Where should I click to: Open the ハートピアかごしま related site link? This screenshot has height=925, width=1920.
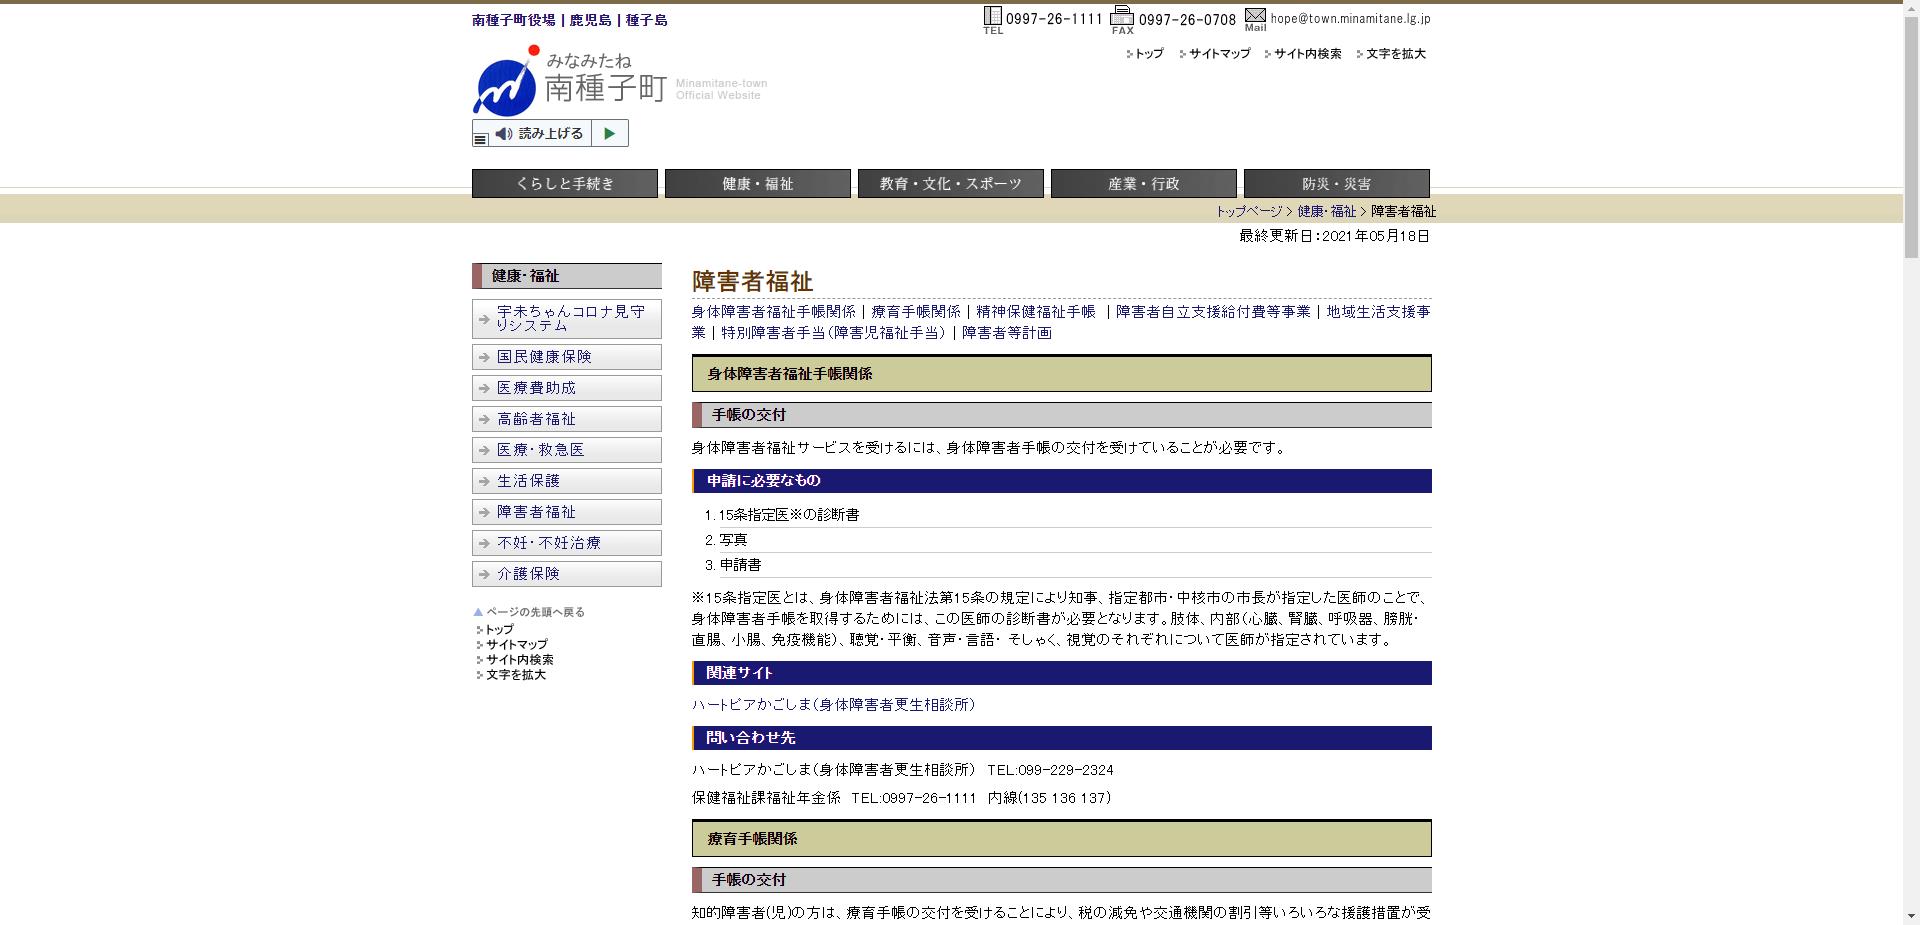[834, 705]
